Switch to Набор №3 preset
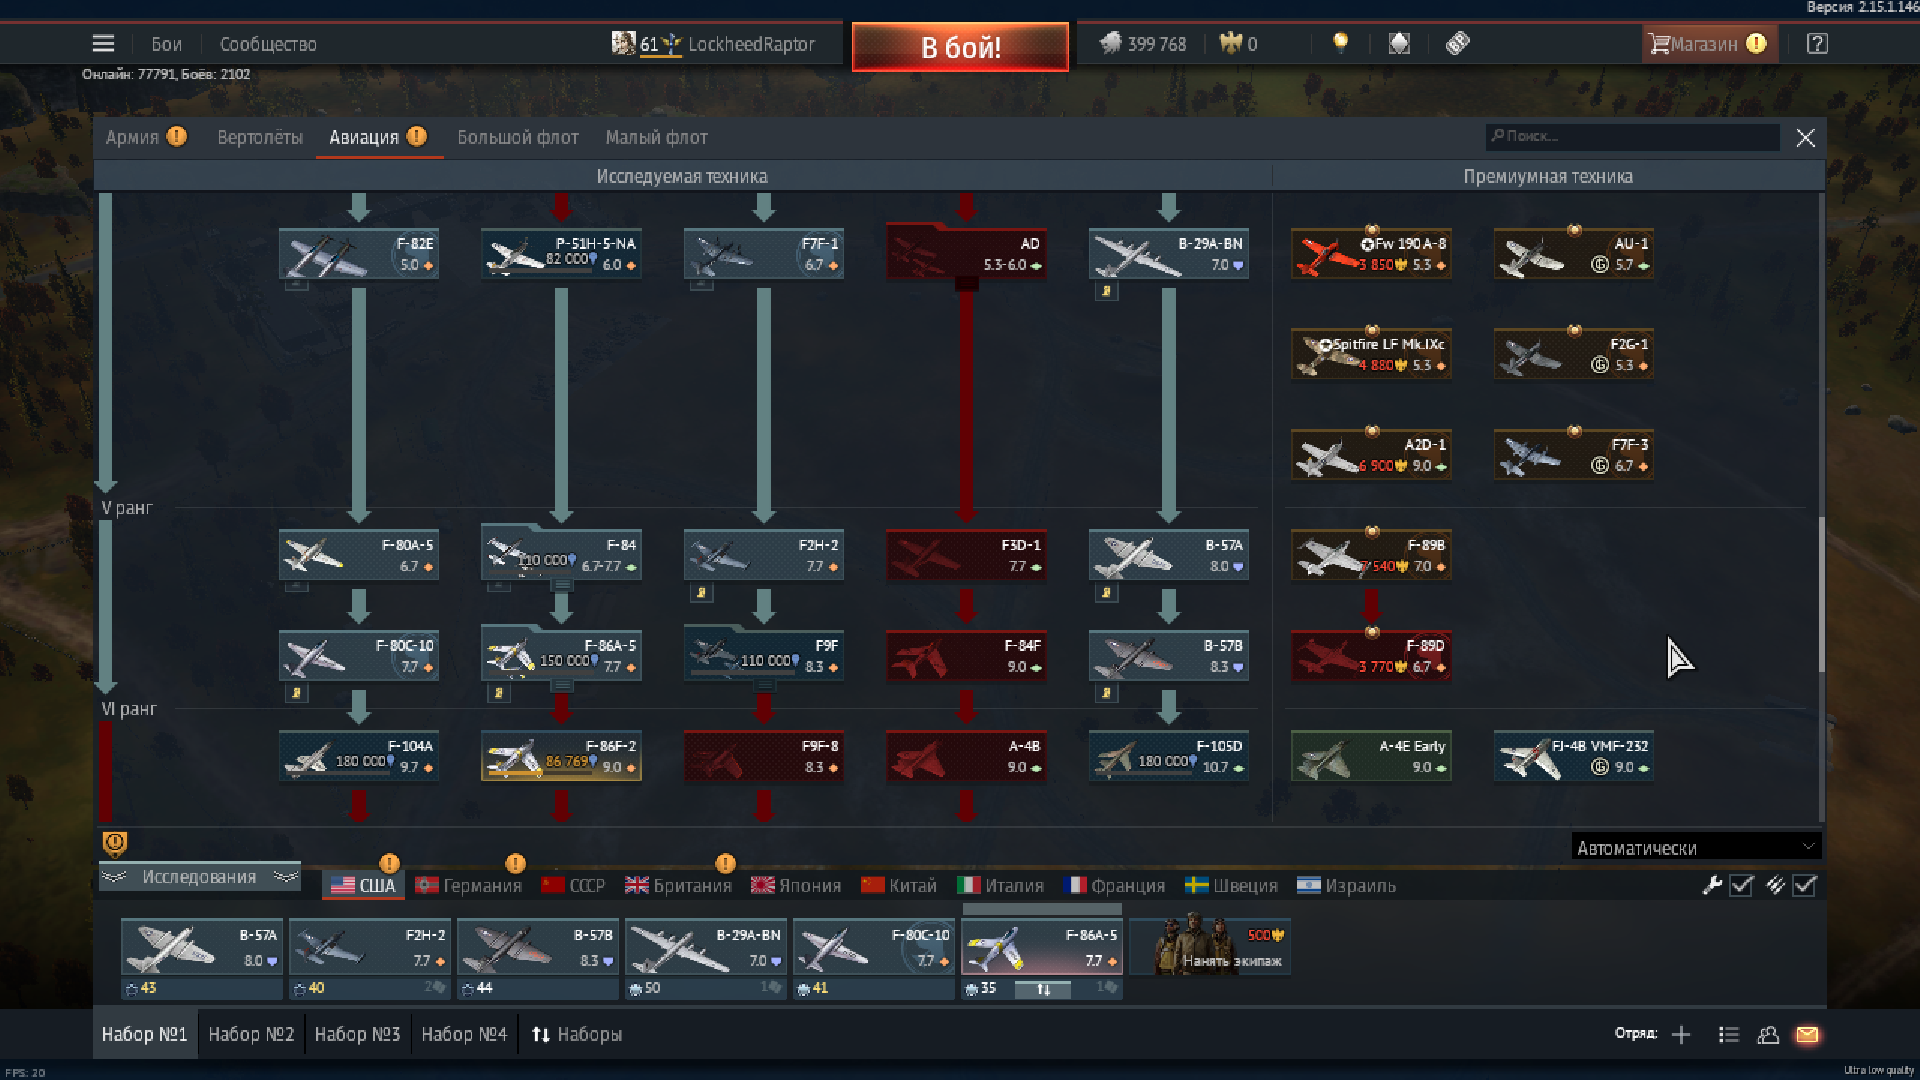1920x1080 pixels. (357, 1034)
